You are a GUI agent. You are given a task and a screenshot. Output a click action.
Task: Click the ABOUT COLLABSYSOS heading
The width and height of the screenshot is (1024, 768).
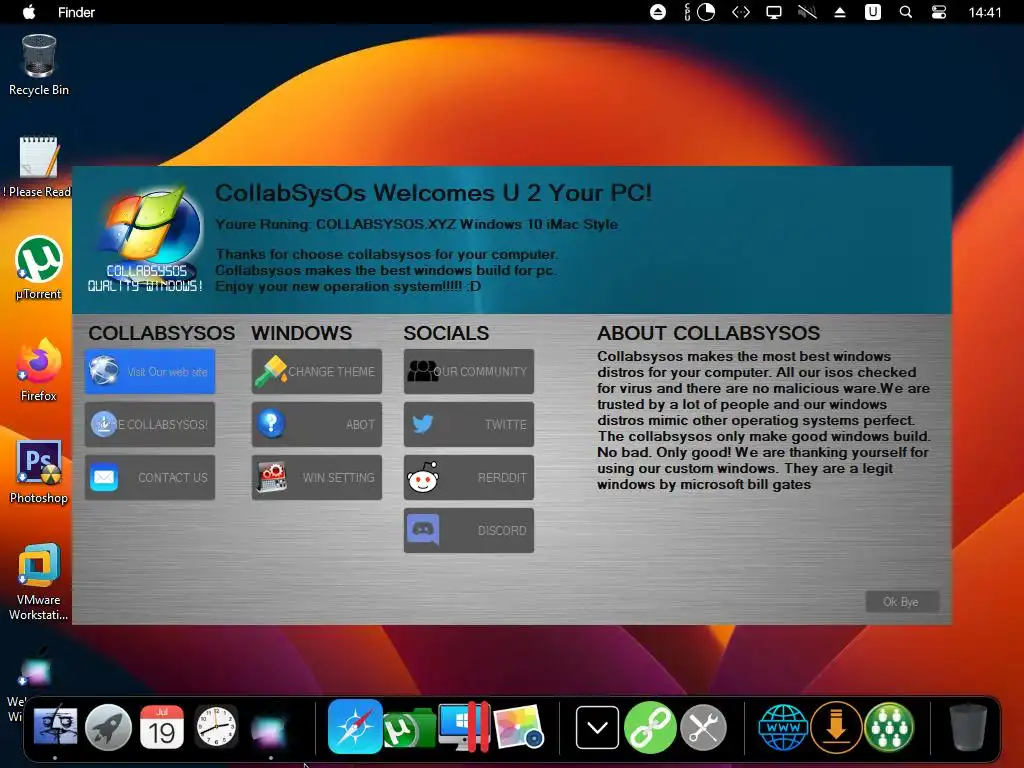point(708,333)
